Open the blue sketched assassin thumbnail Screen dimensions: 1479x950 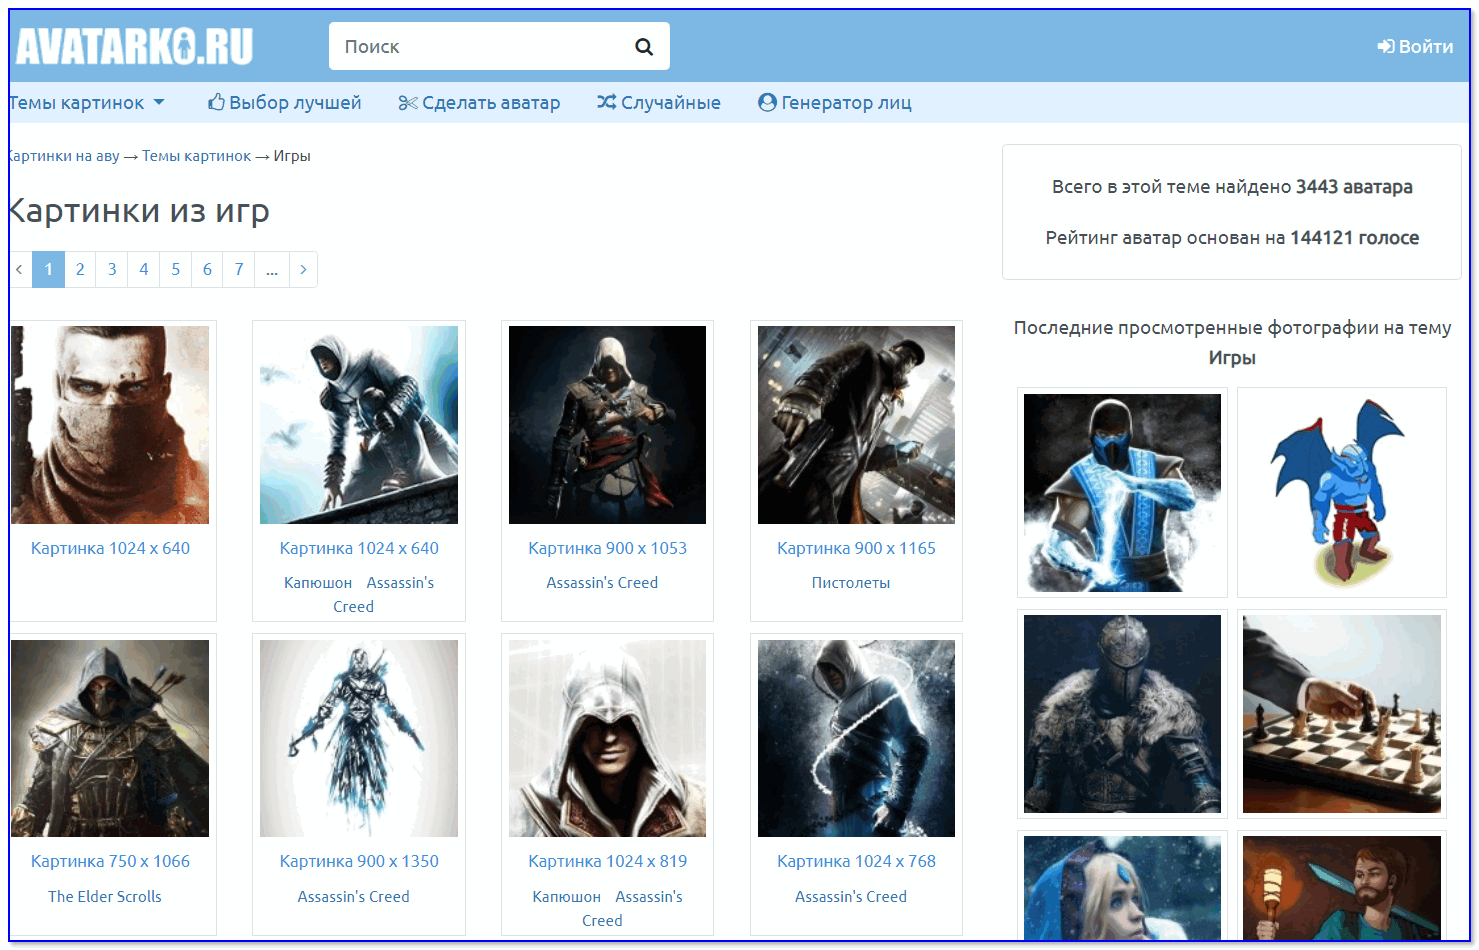359,738
